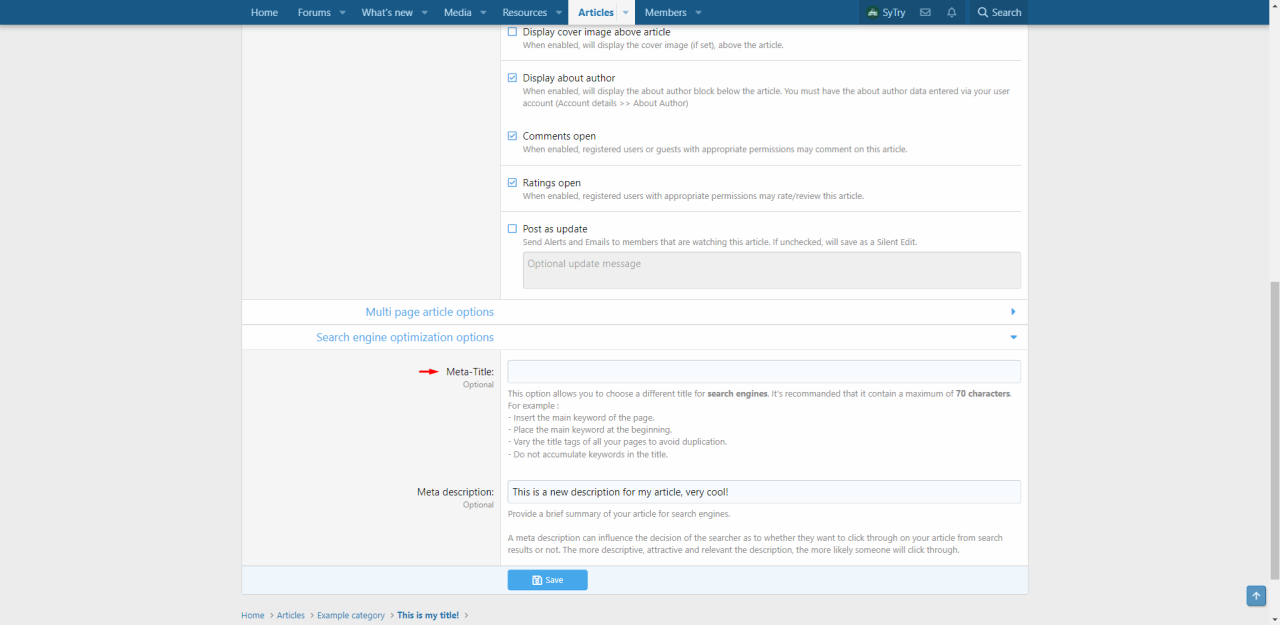This screenshot has height=625, width=1280.
Task: Open the Resources menu item
Action: tap(524, 12)
